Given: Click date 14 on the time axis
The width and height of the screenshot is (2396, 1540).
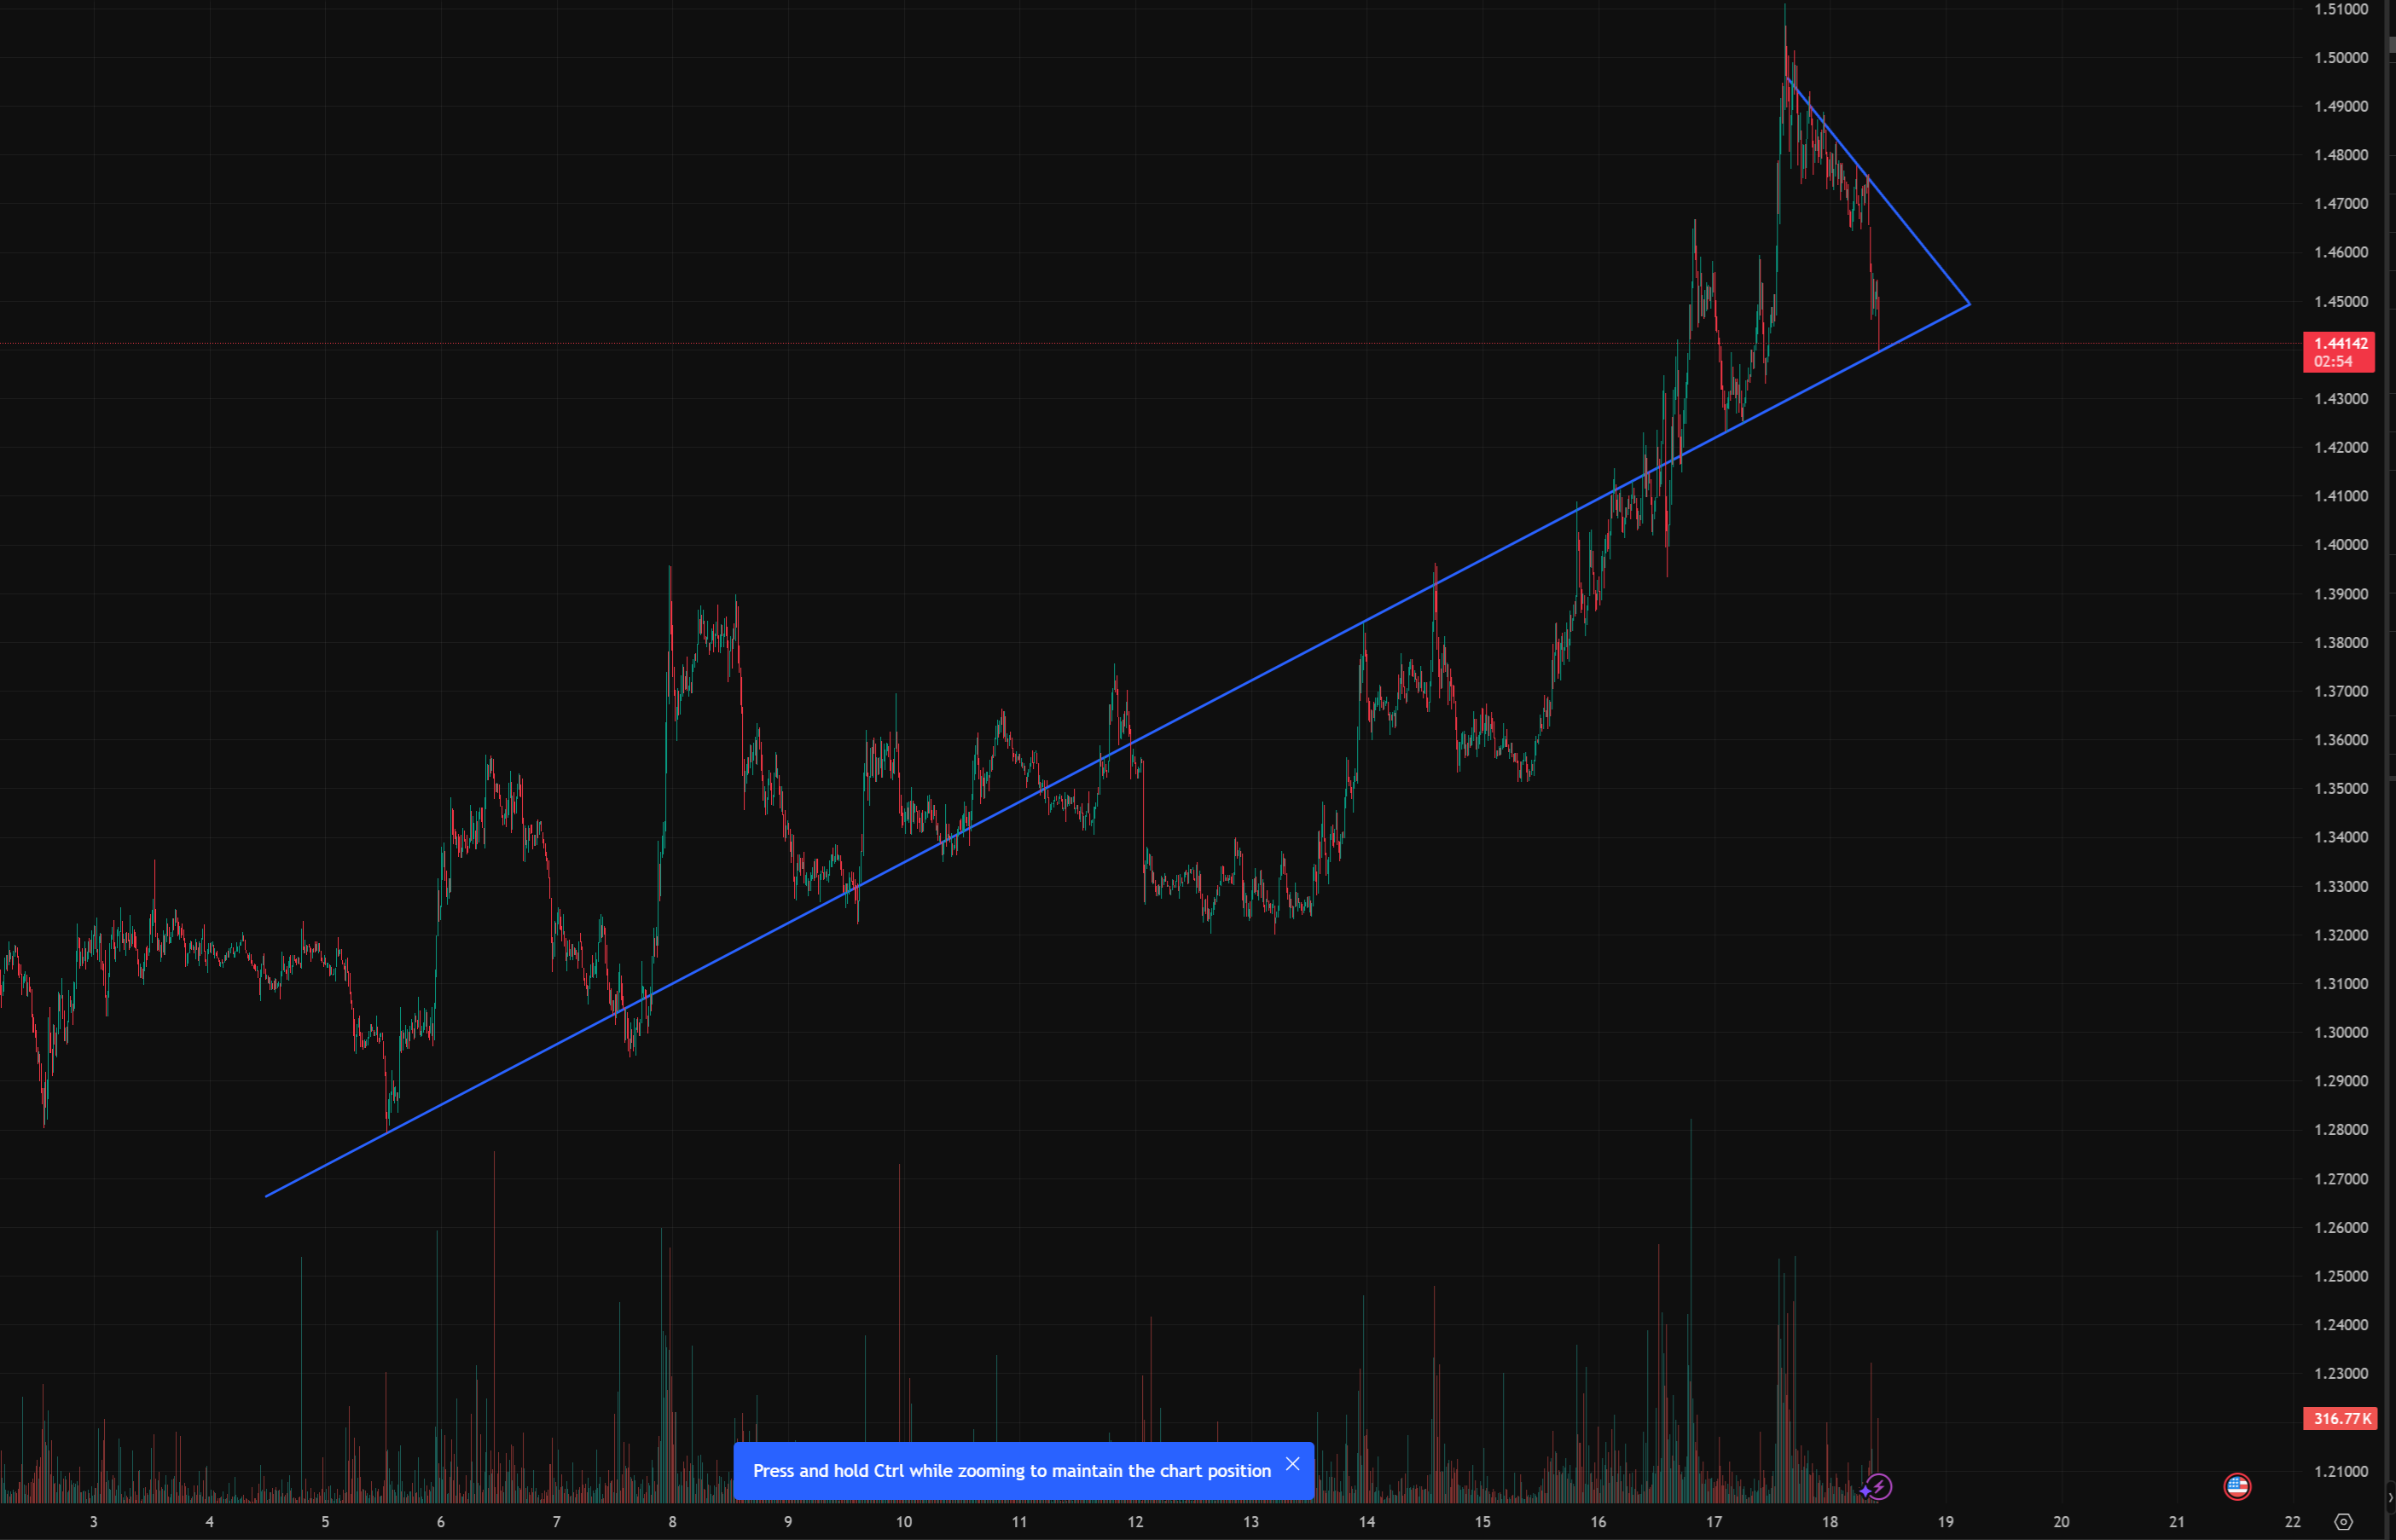Looking at the screenshot, I should click(x=1366, y=1522).
